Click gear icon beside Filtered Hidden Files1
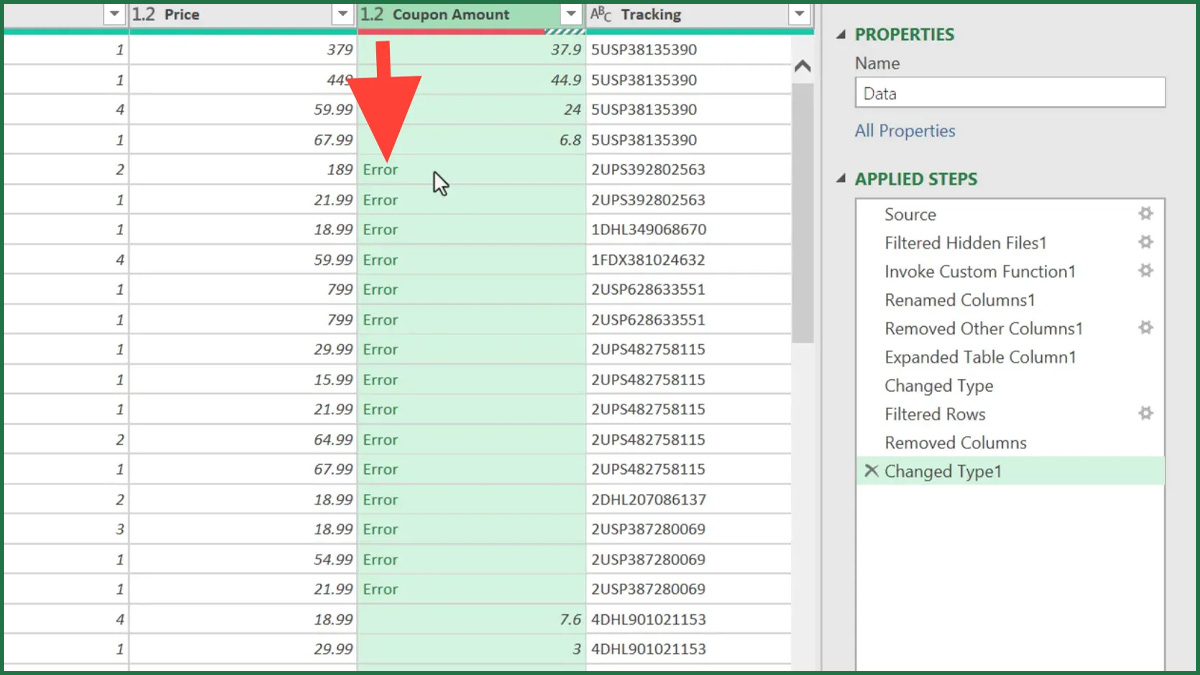1200x675 pixels. point(1146,242)
